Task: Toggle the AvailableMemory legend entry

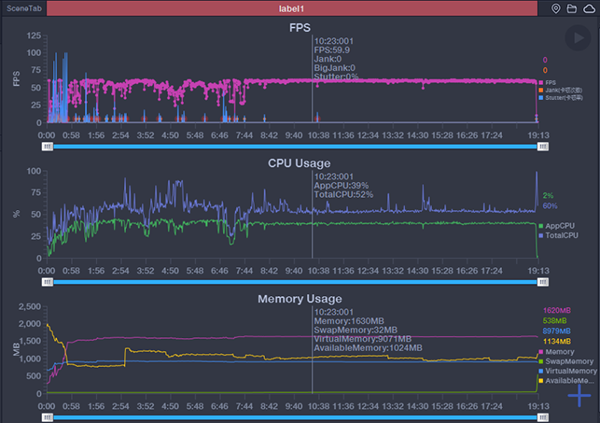Action: coord(569,380)
